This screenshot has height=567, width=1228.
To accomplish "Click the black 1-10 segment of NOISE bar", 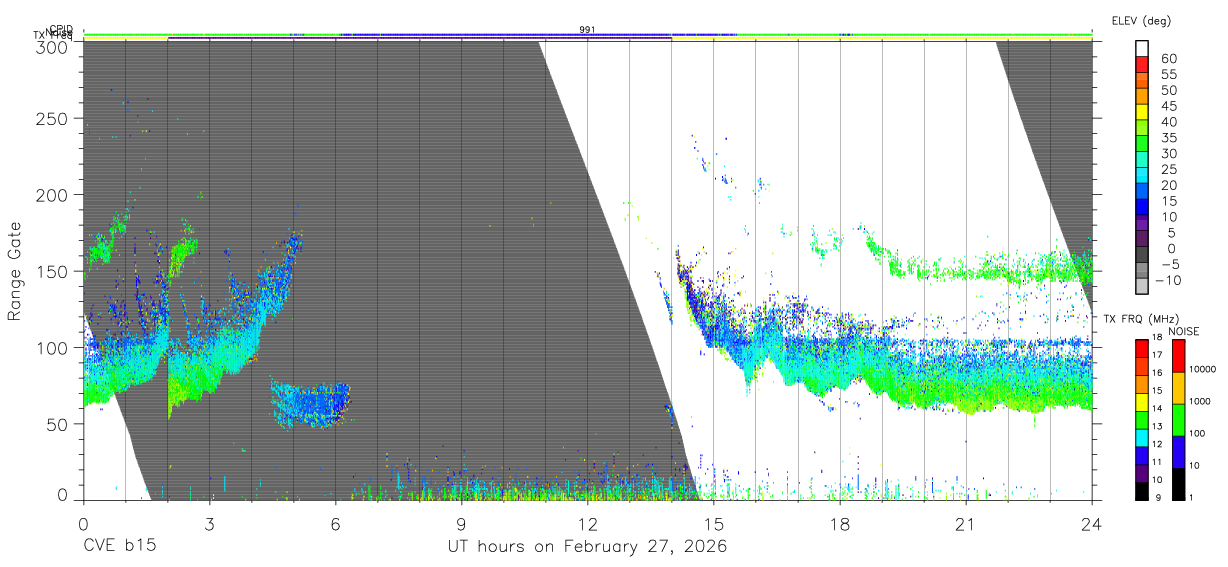I will [1177, 482].
